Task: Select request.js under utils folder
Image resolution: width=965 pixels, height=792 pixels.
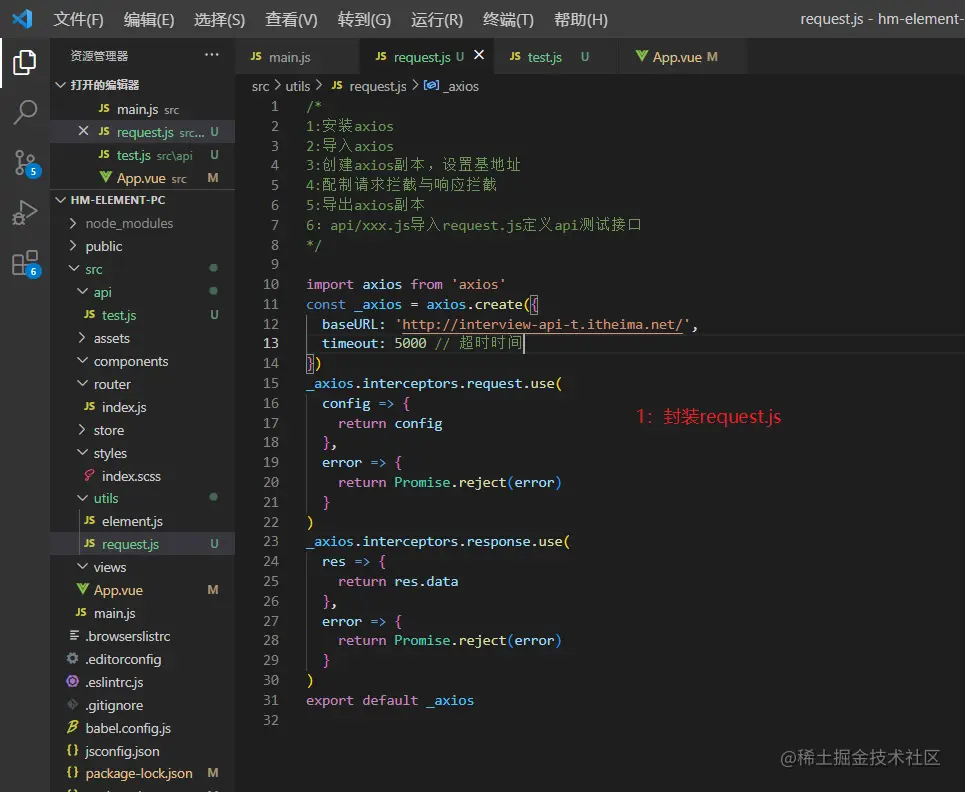Action: [143, 544]
